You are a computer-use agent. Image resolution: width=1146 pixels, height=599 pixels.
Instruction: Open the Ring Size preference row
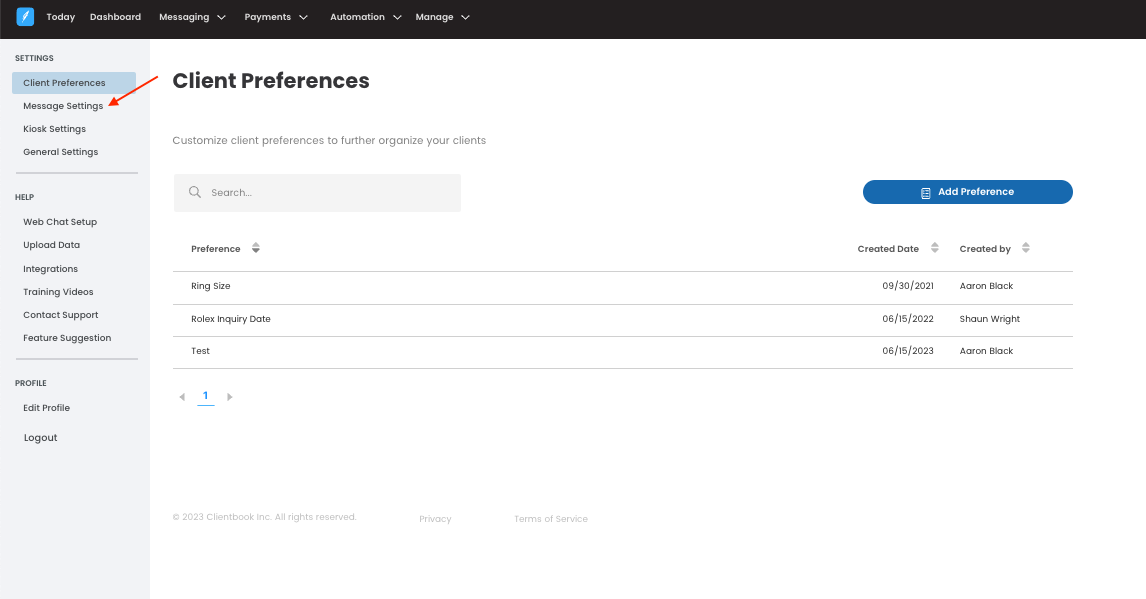[211, 286]
